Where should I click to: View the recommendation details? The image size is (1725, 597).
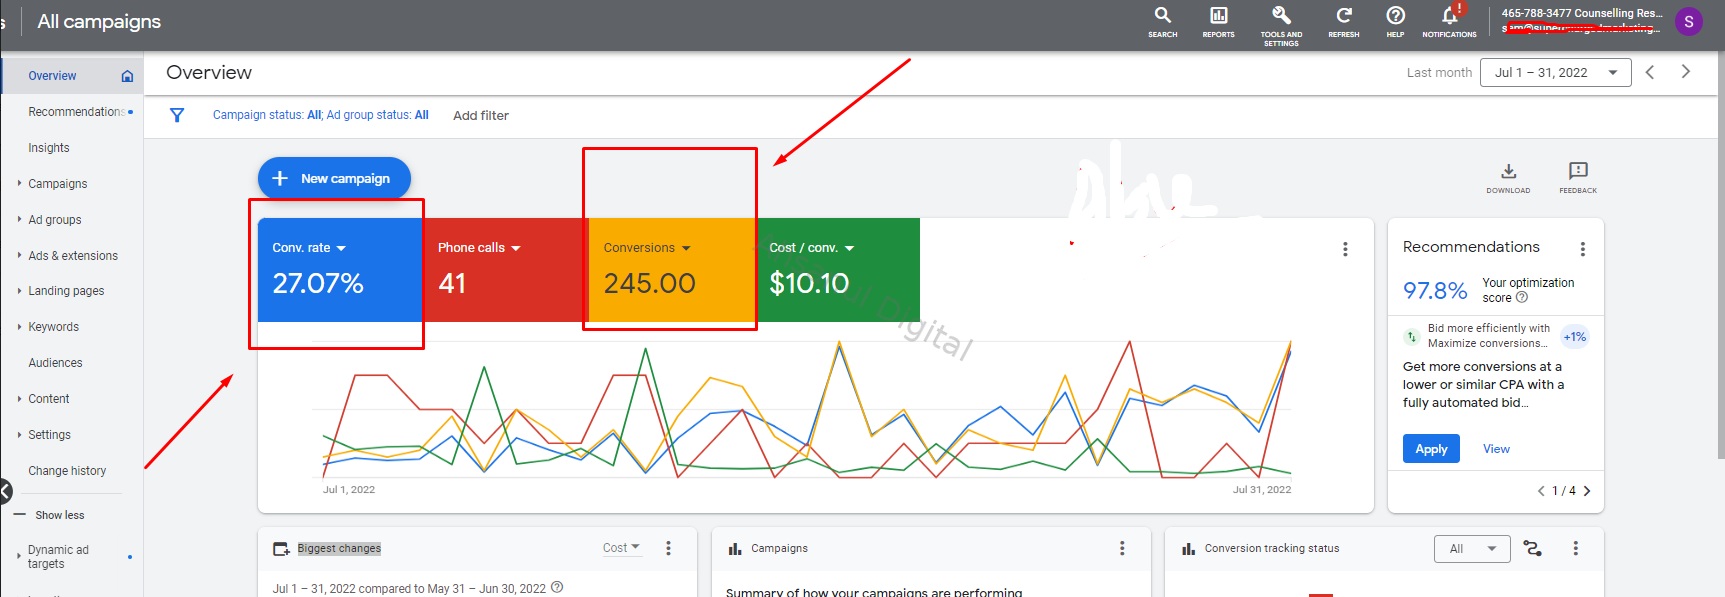coord(1496,449)
